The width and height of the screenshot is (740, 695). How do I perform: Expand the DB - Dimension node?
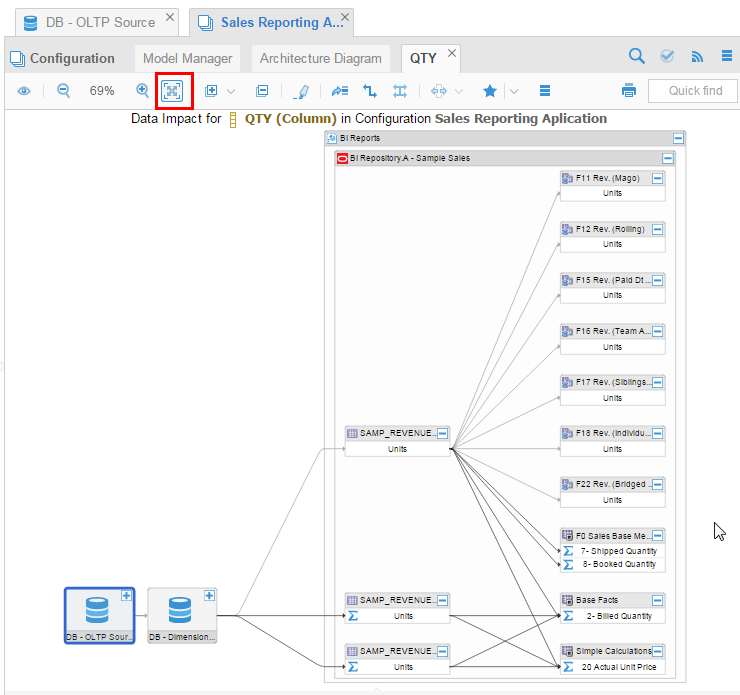point(210,595)
